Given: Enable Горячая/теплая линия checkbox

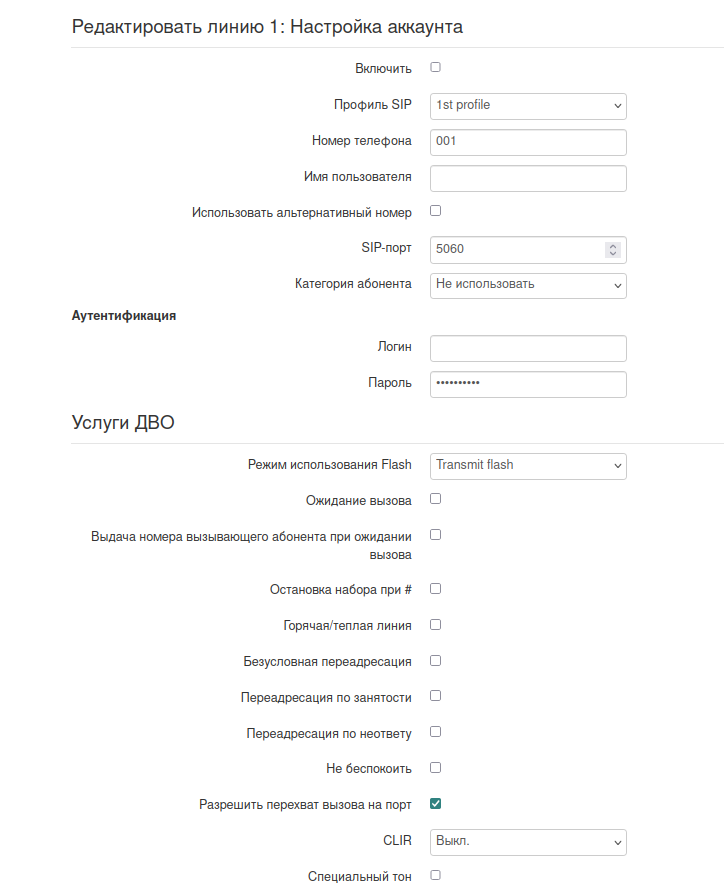Looking at the screenshot, I should pos(435,625).
